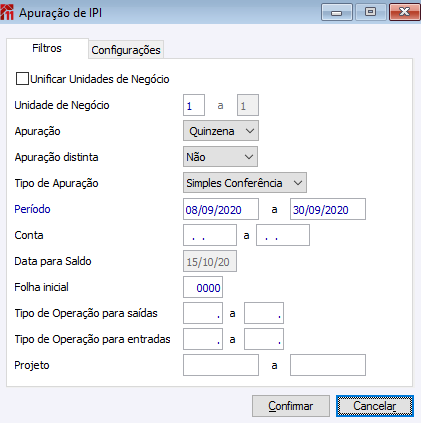The width and height of the screenshot is (421, 423).
Task: Click the Unidade de Negócio label
Action: [62, 105]
